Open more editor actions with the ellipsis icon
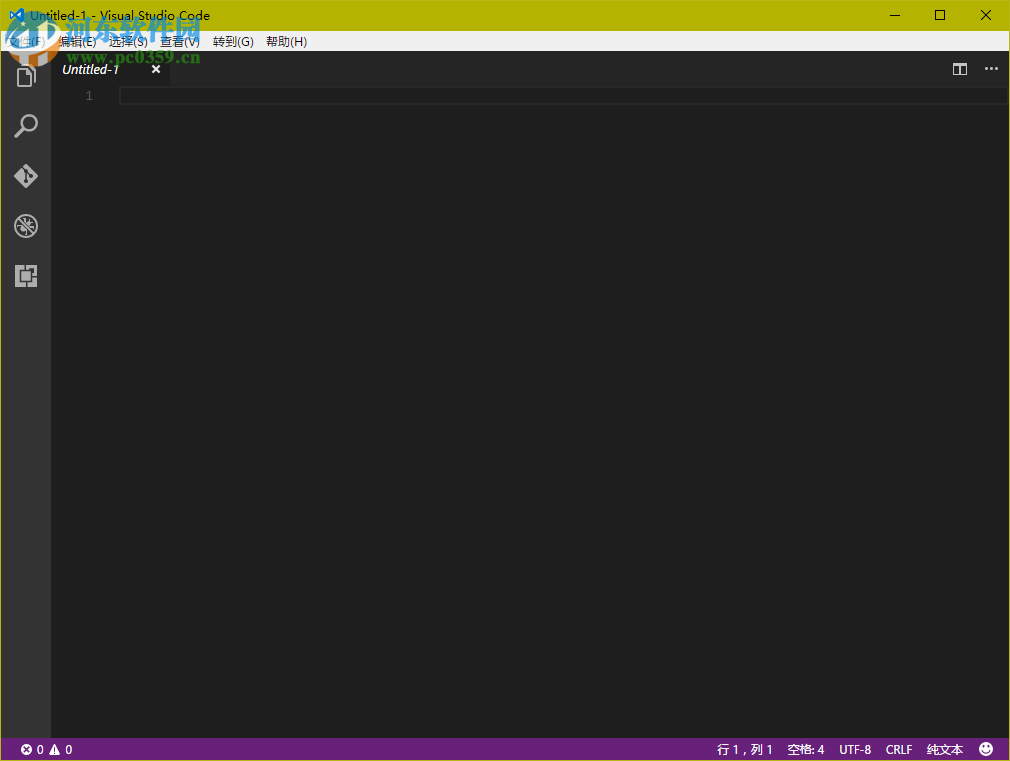Viewport: 1010px width, 761px height. [x=991, y=69]
